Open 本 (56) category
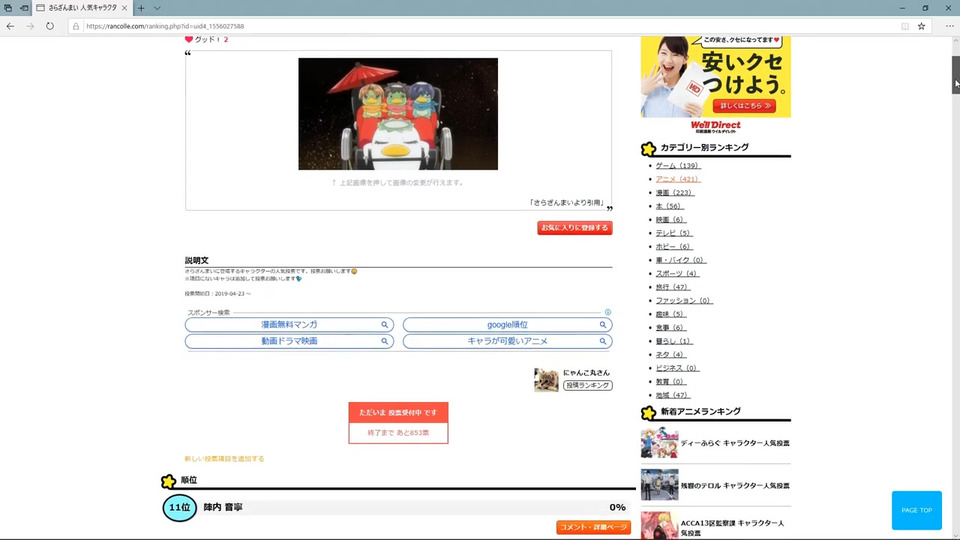Image resolution: width=960 pixels, height=540 pixels. pyautogui.click(x=669, y=206)
